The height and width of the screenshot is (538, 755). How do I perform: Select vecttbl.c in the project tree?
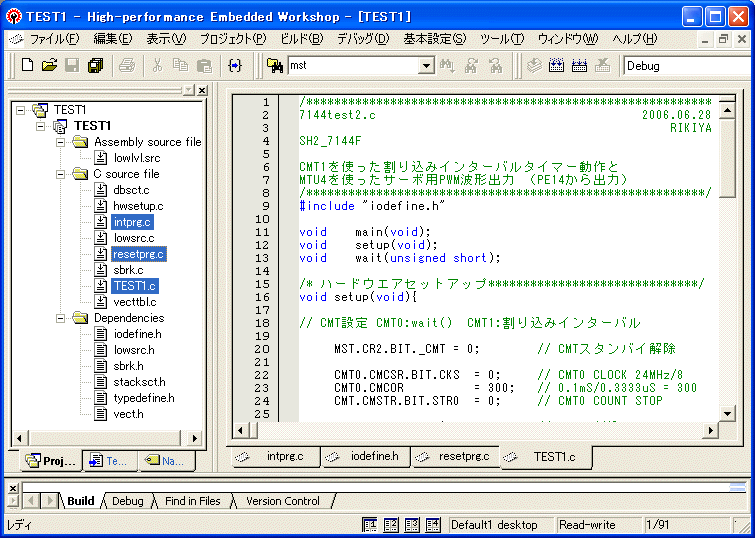pyautogui.click(x=134, y=302)
